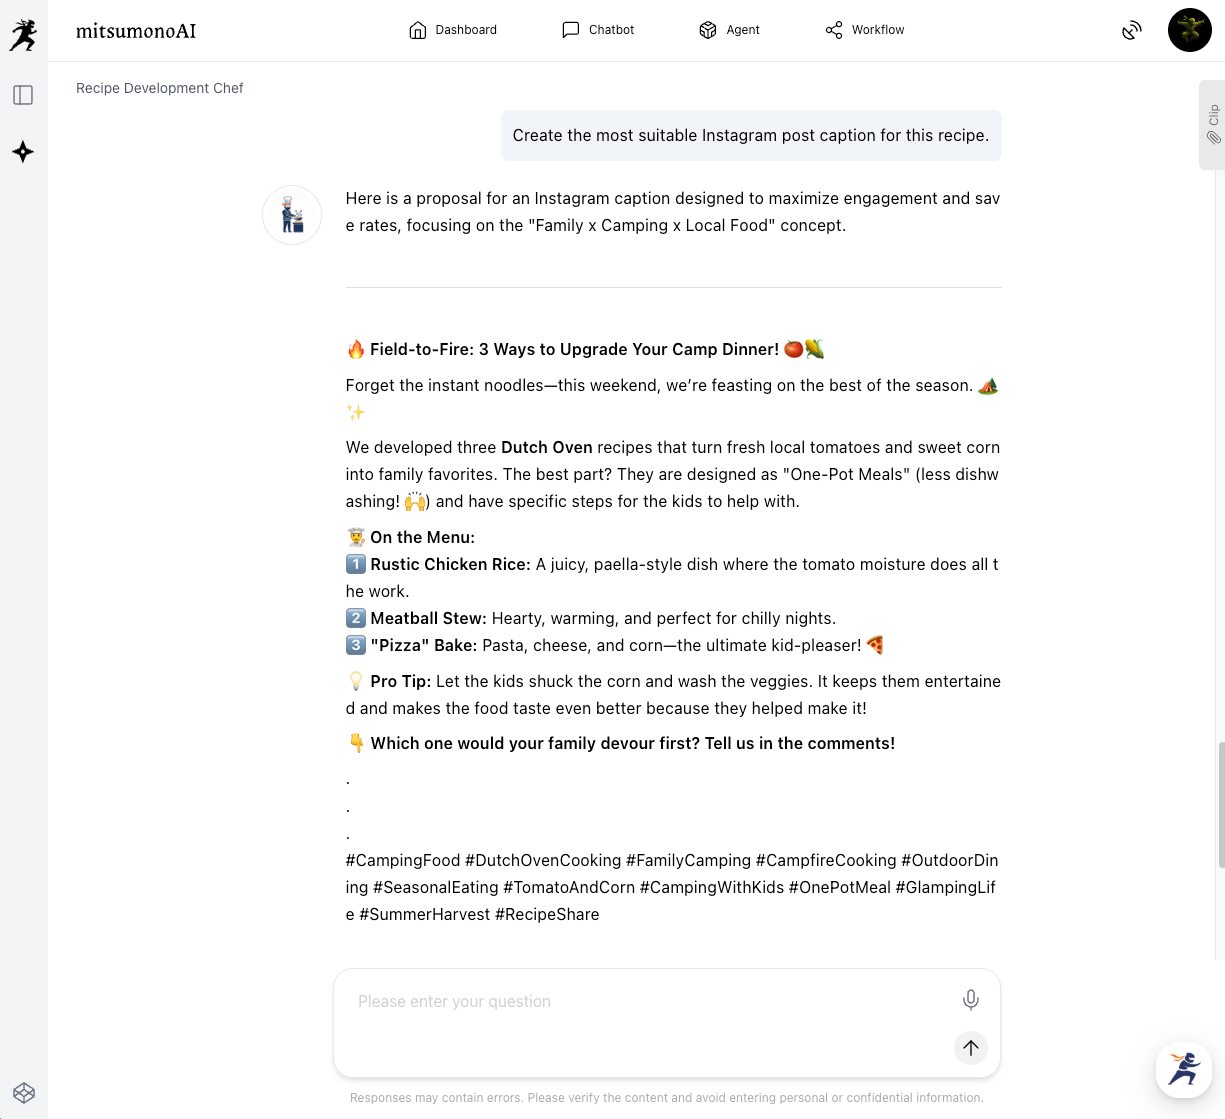Toggle the left sidebar panel
1225x1119 pixels.
[x=23, y=95]
